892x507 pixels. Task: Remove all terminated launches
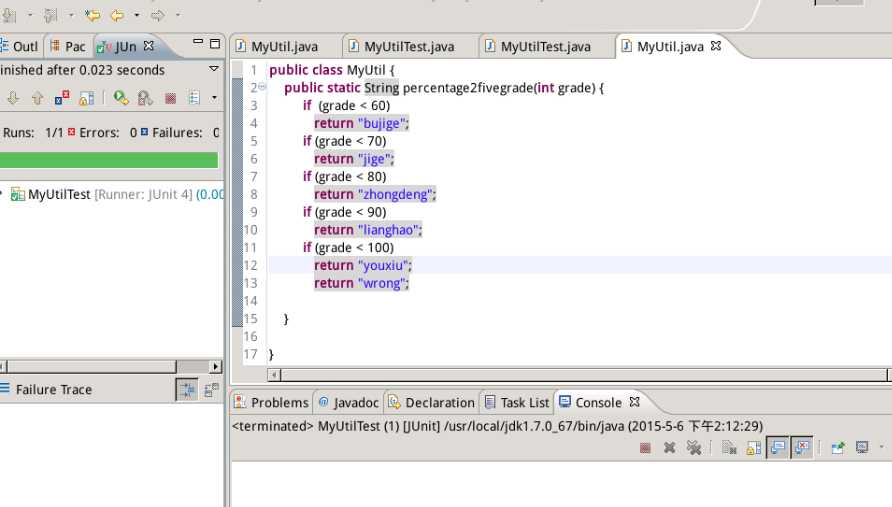(x=694, y=448)
